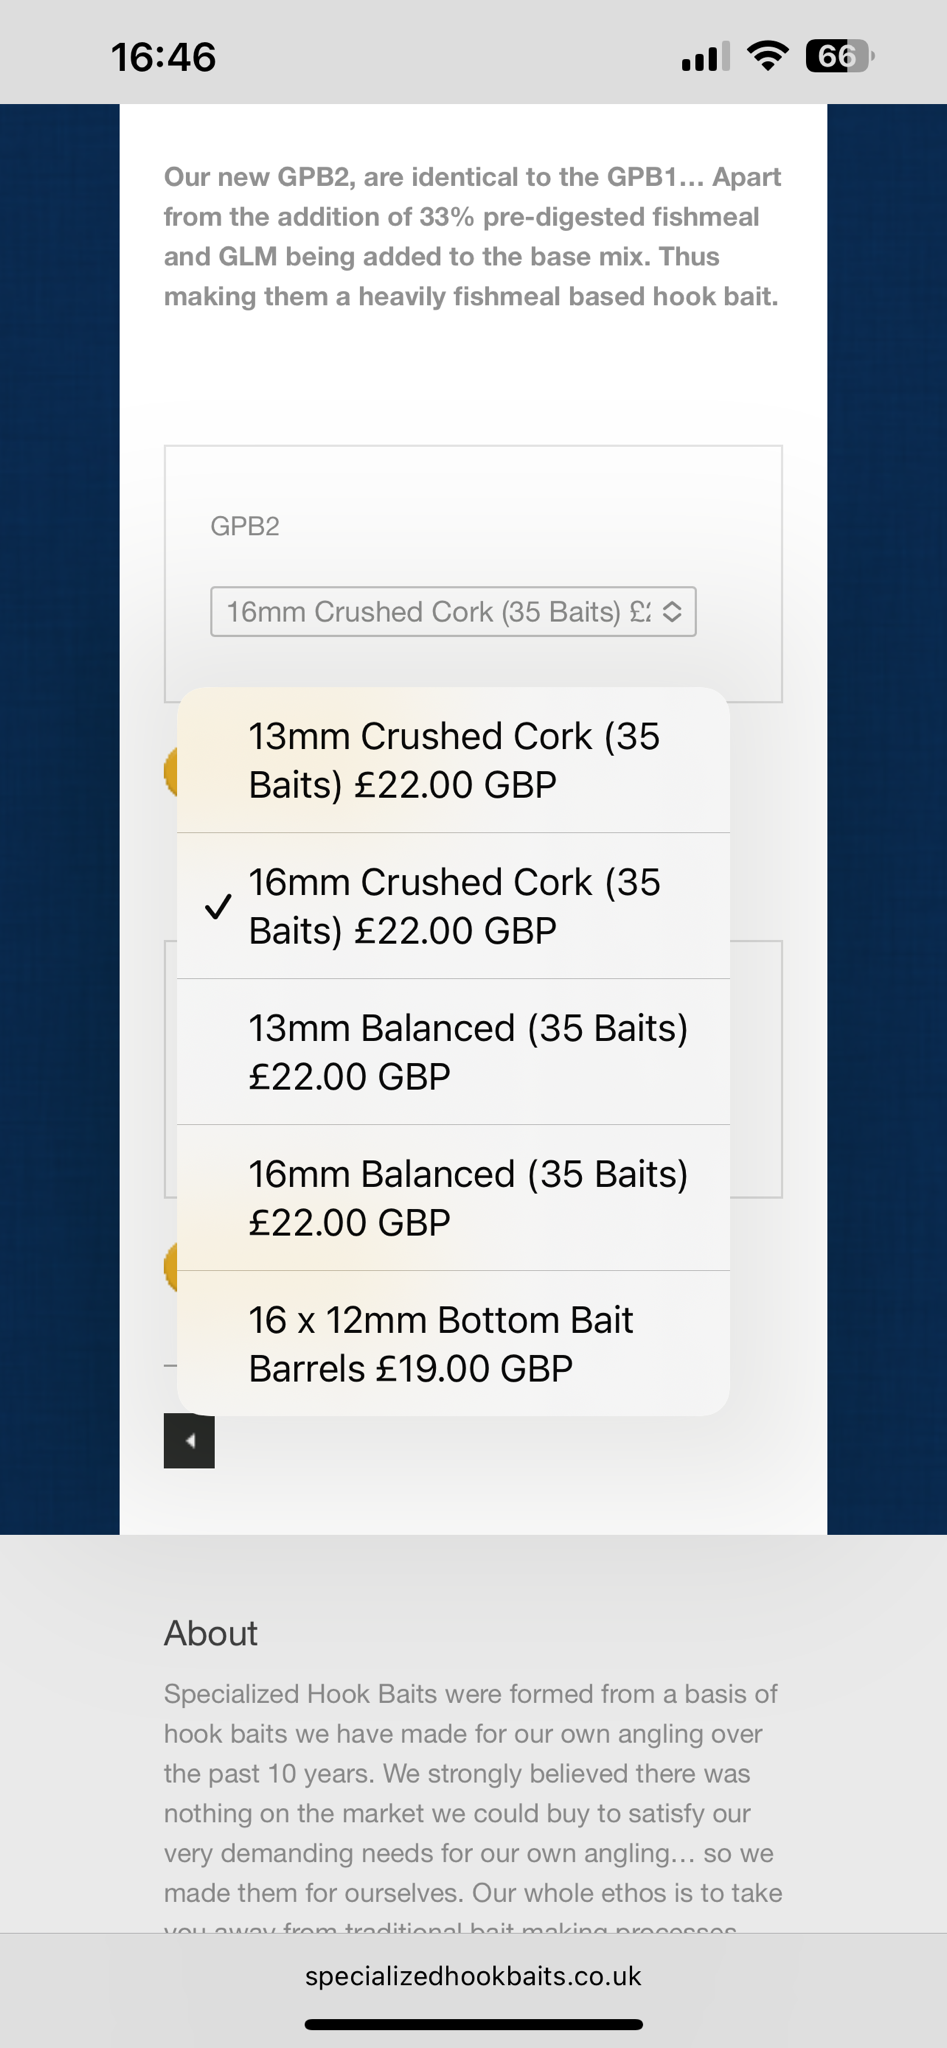This screenshot has width=947, height=2048.
Task: Tap the 16:46 clock in status bar
Action: click(x=163, y=57)
